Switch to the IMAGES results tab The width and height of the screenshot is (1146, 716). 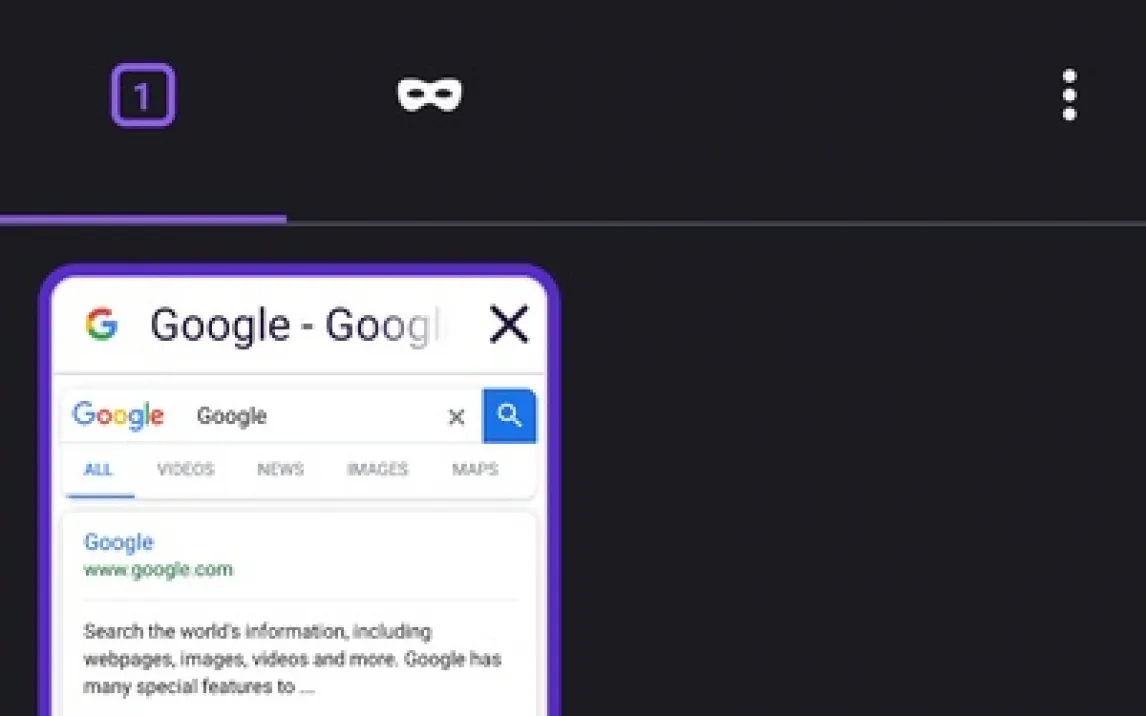(x=377, y=469)
